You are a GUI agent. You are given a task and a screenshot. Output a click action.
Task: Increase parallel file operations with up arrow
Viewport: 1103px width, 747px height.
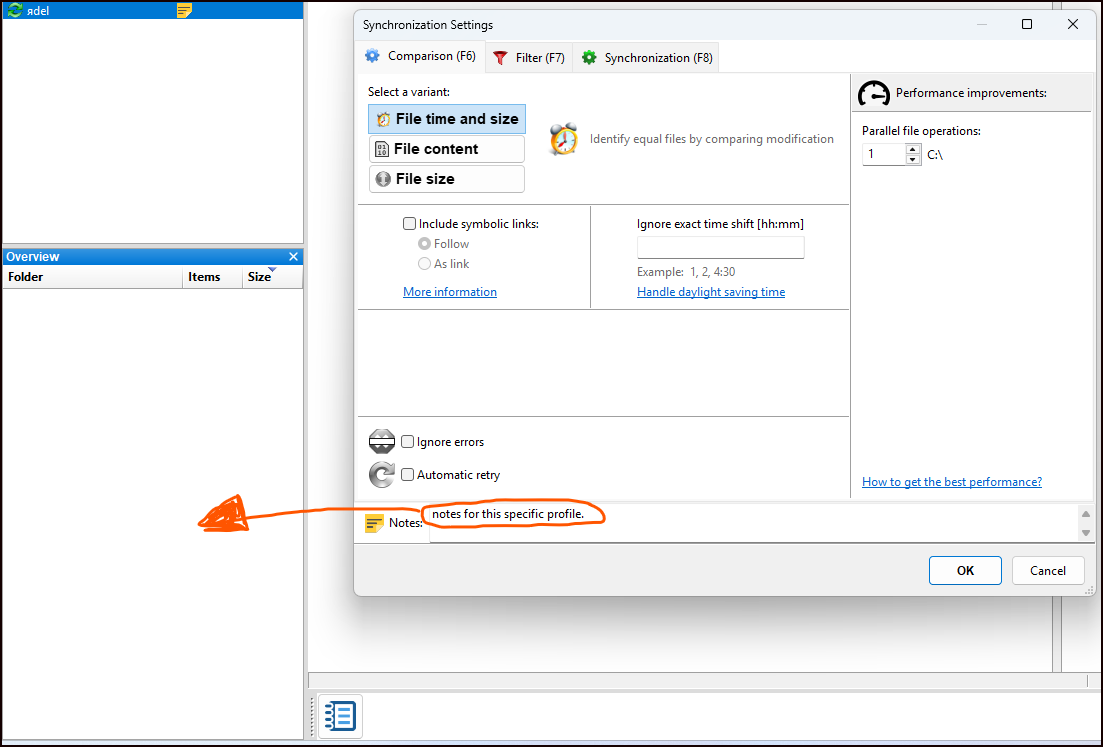[x=913, y=149]
